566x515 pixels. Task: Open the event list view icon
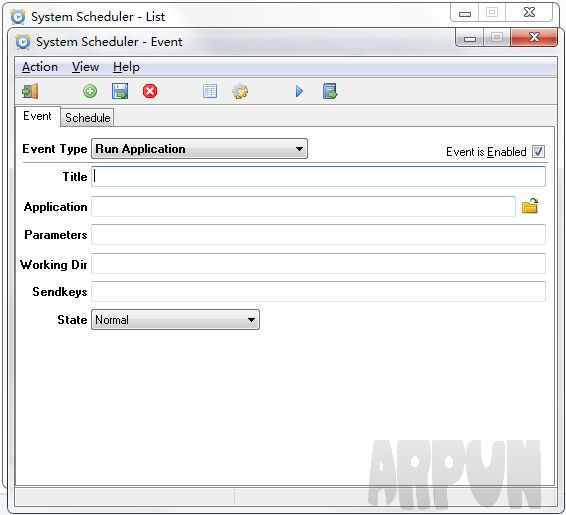[x=210, y=91]
